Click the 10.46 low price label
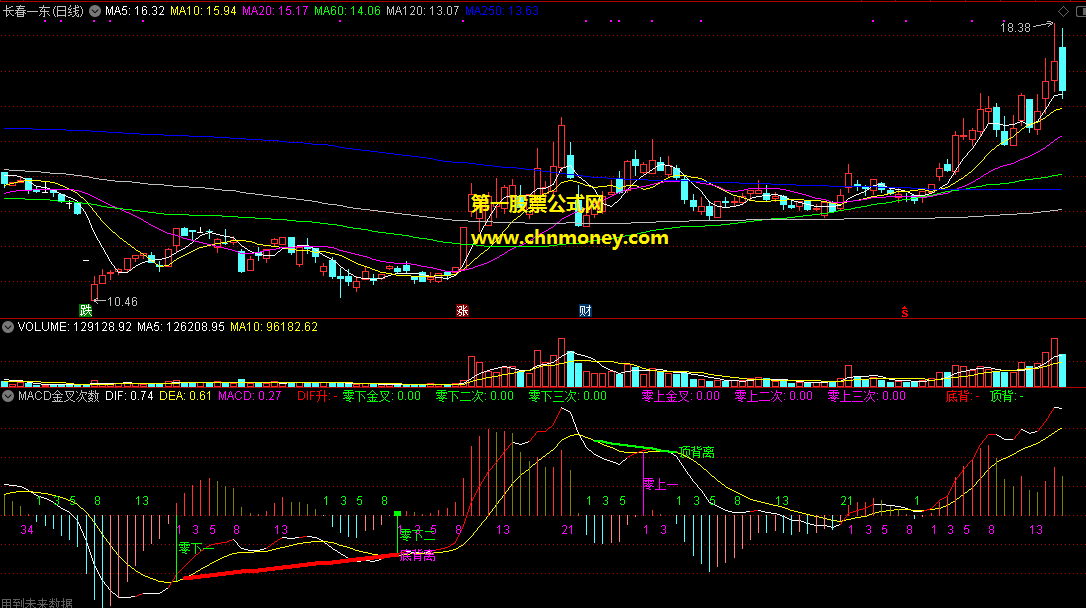This screenshot has width=1086, height=608. (x=123, y=302)
